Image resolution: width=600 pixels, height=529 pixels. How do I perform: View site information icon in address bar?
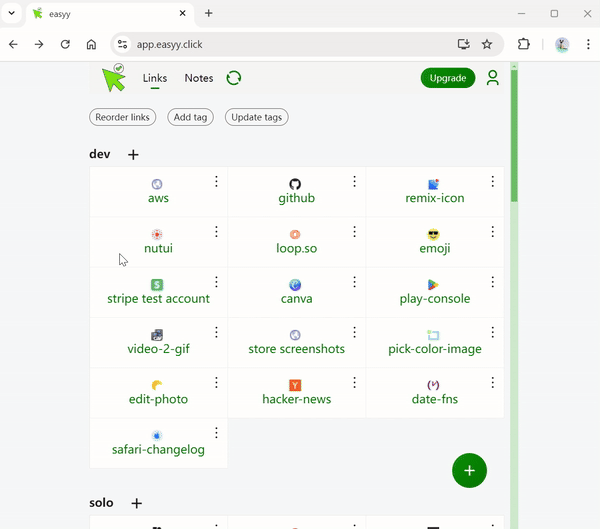click(122, 44)
